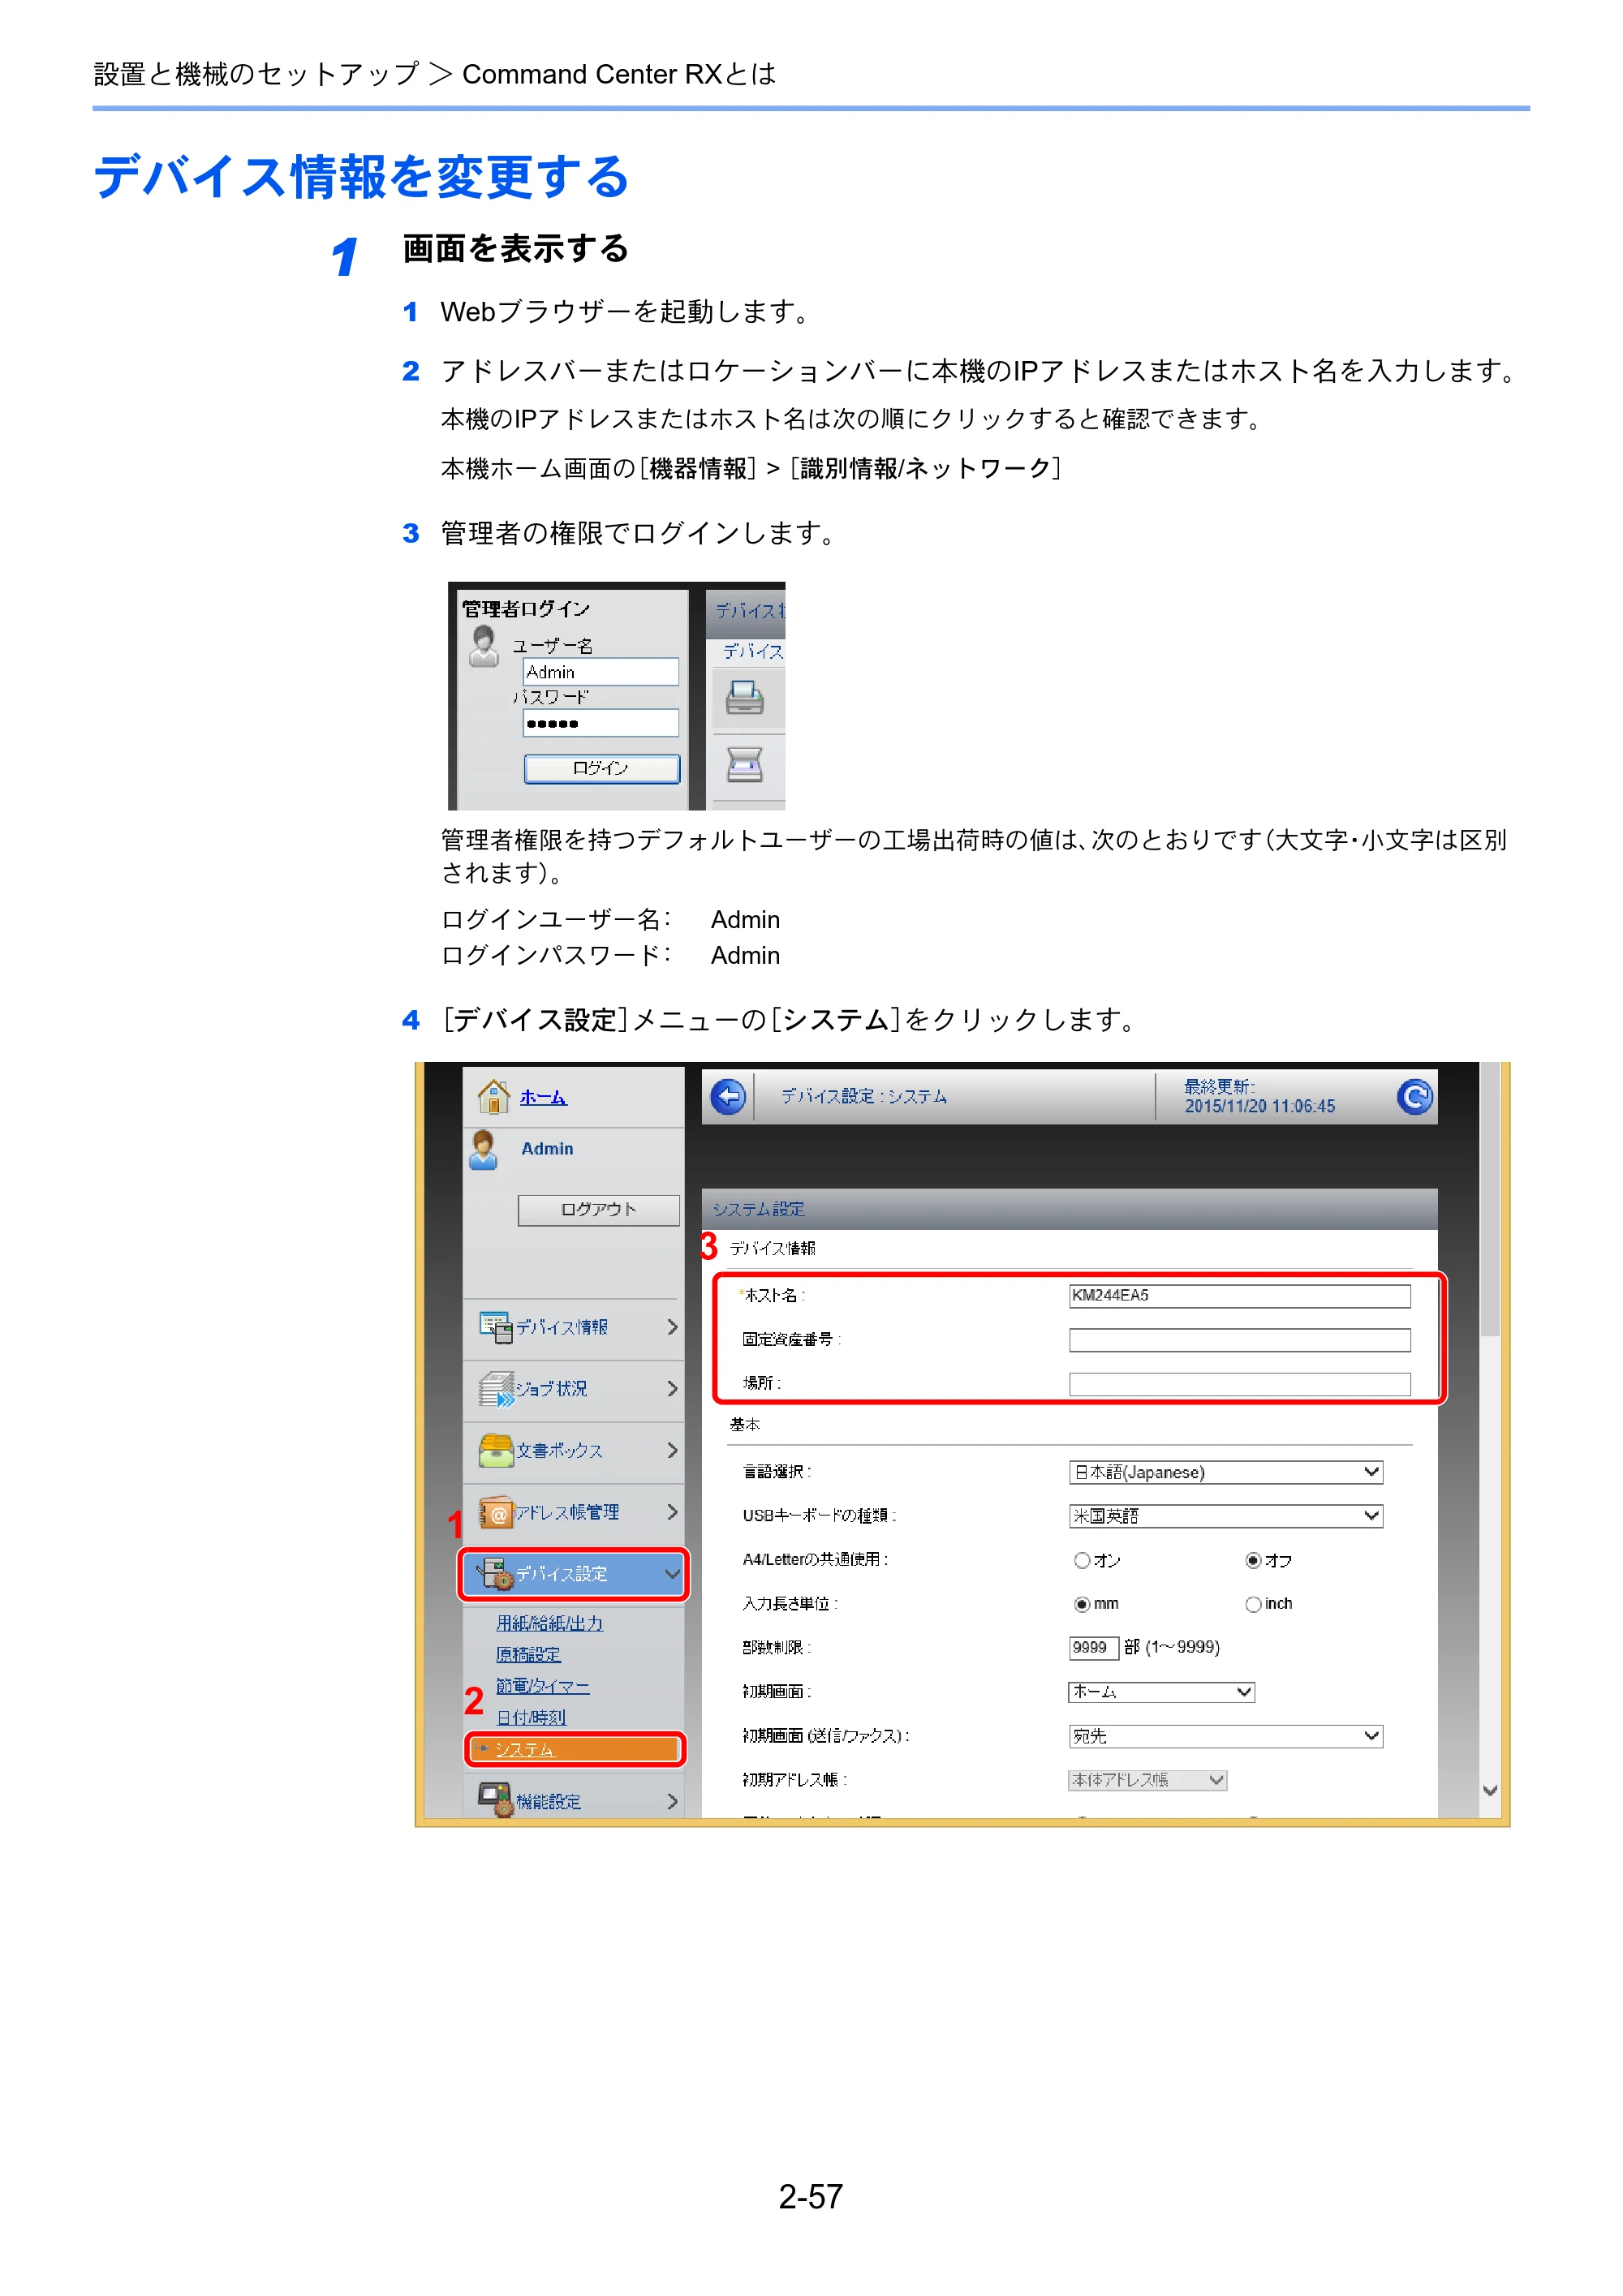
Task: Click the 固定資産番号 input field
Action: coord(1240,1340)
